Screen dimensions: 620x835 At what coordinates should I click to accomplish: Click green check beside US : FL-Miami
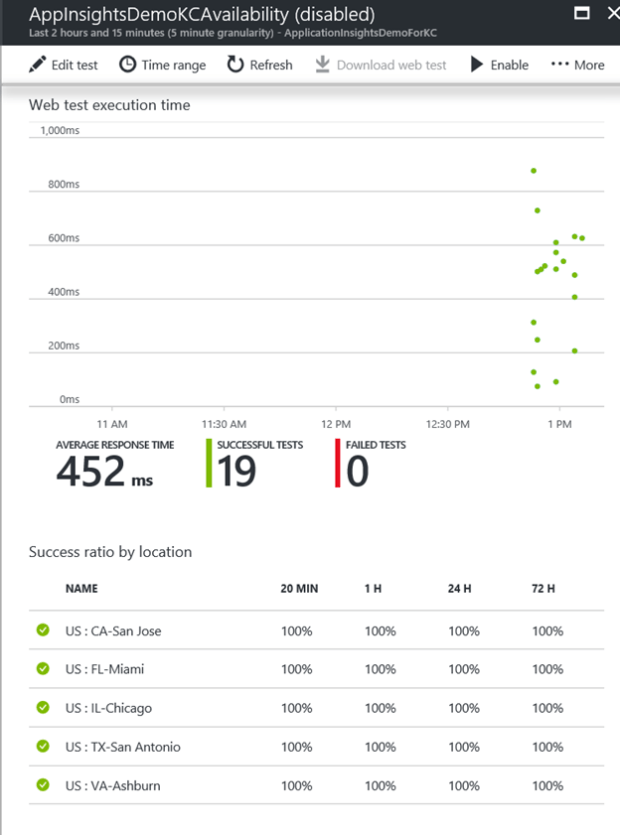(x=43, y=669)
